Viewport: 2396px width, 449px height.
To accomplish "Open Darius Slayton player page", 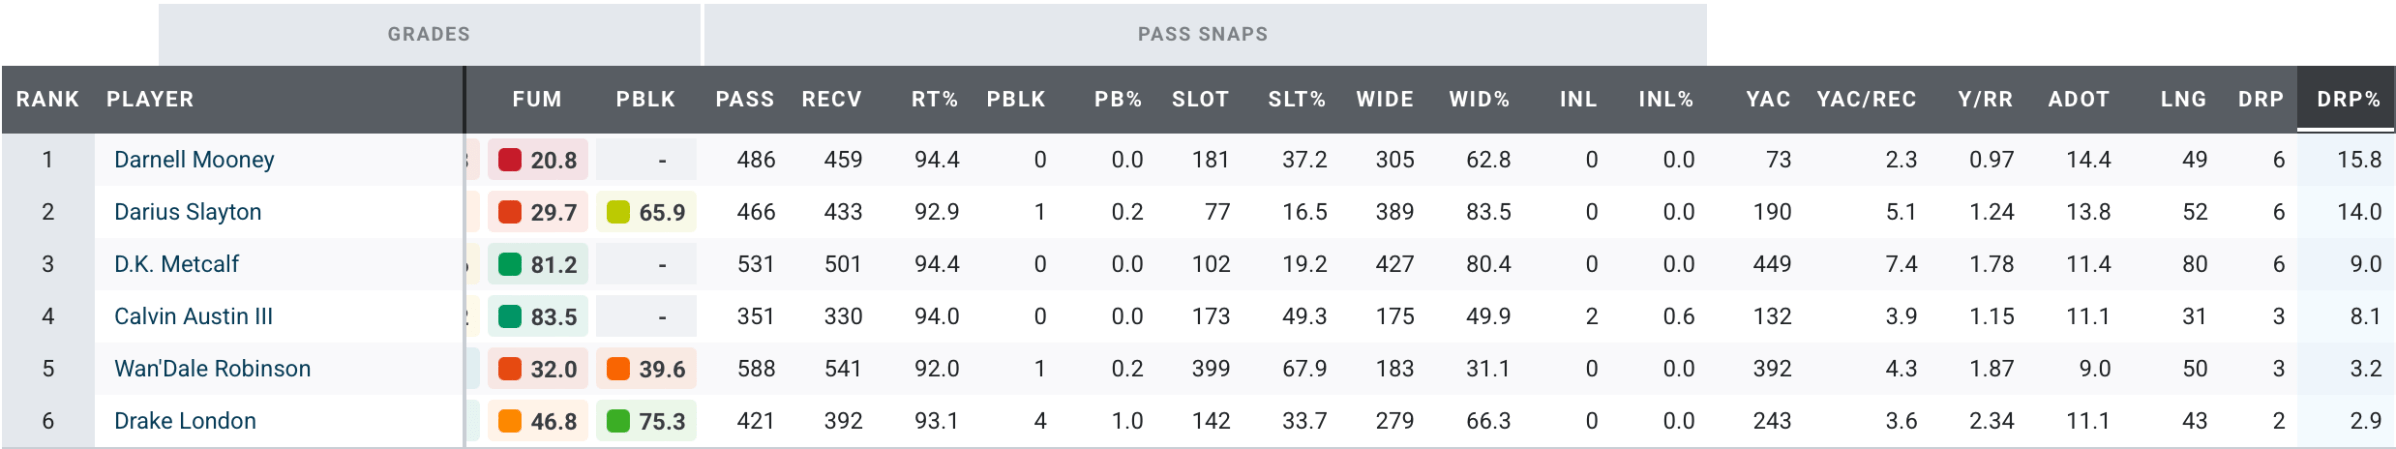I will 188,212.
